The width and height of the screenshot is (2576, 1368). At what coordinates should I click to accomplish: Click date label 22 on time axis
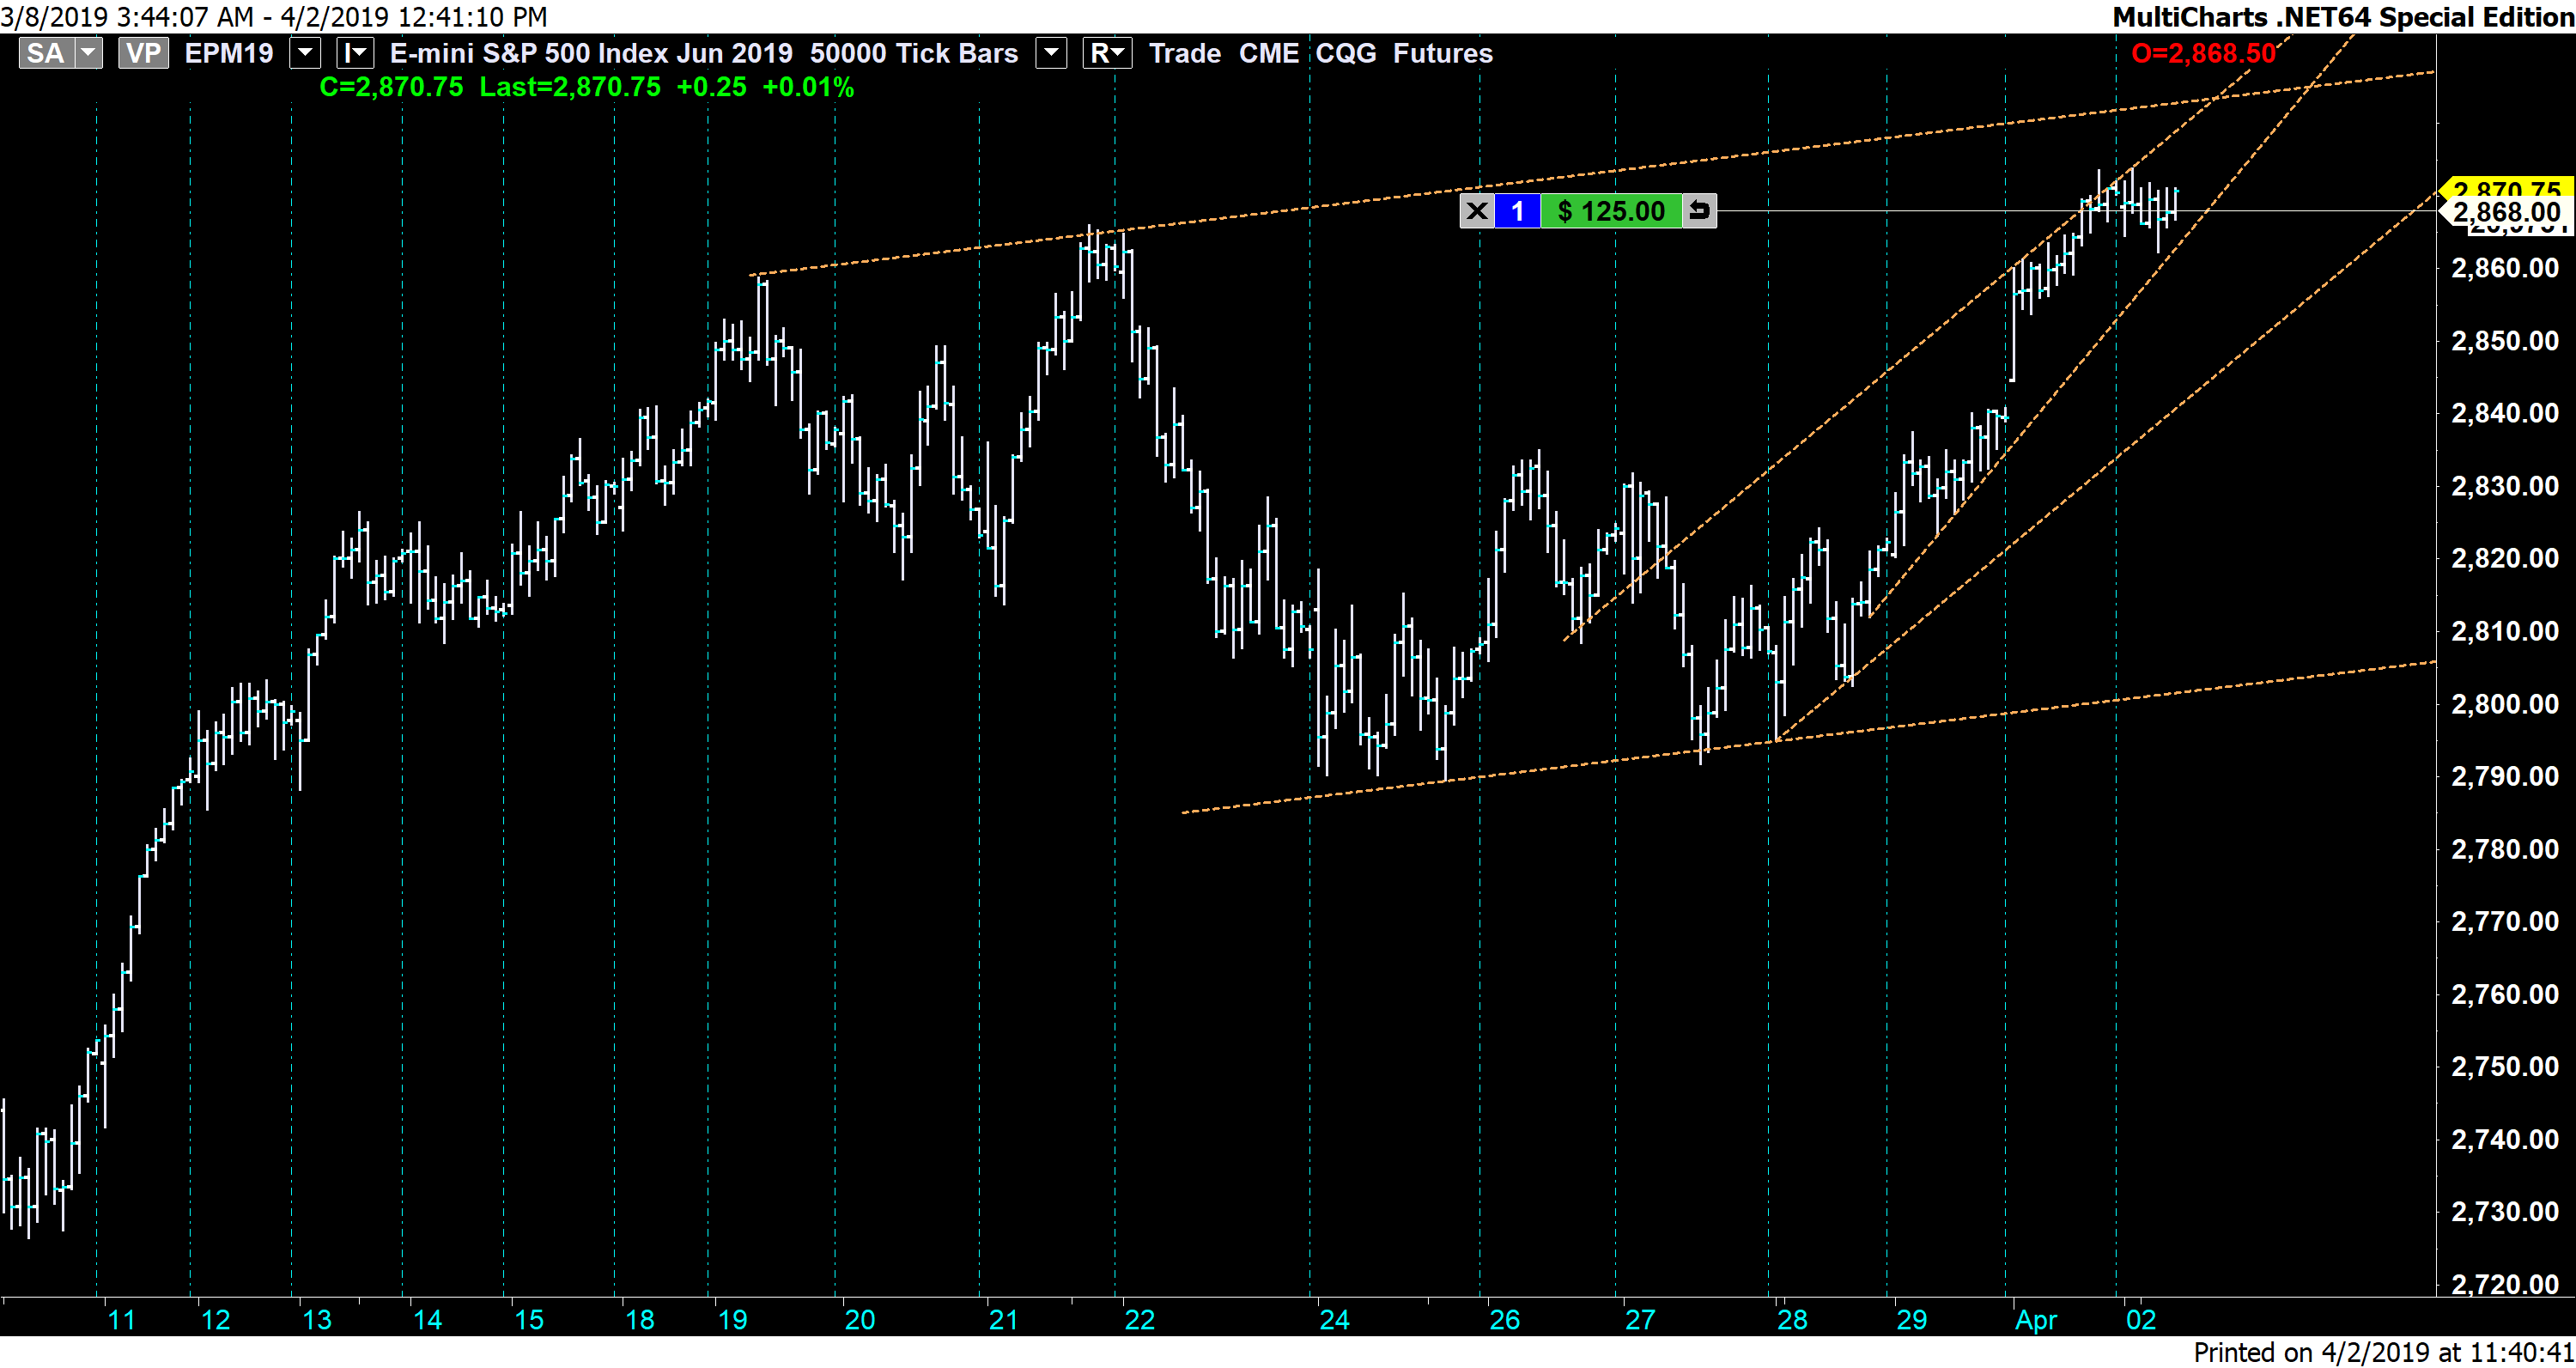[x=1140, y=1320]
